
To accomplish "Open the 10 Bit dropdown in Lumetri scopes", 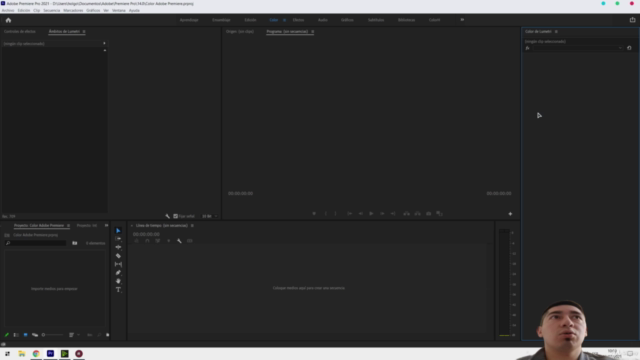I will (x=210, y=216).
